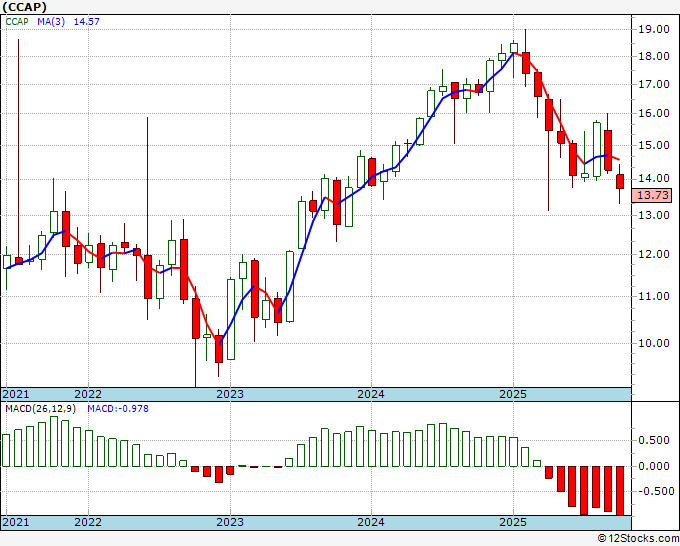Click the 12.00 price axis label
Screen dimensions: 680x546
pyautogui.click(x=654, y=254)
